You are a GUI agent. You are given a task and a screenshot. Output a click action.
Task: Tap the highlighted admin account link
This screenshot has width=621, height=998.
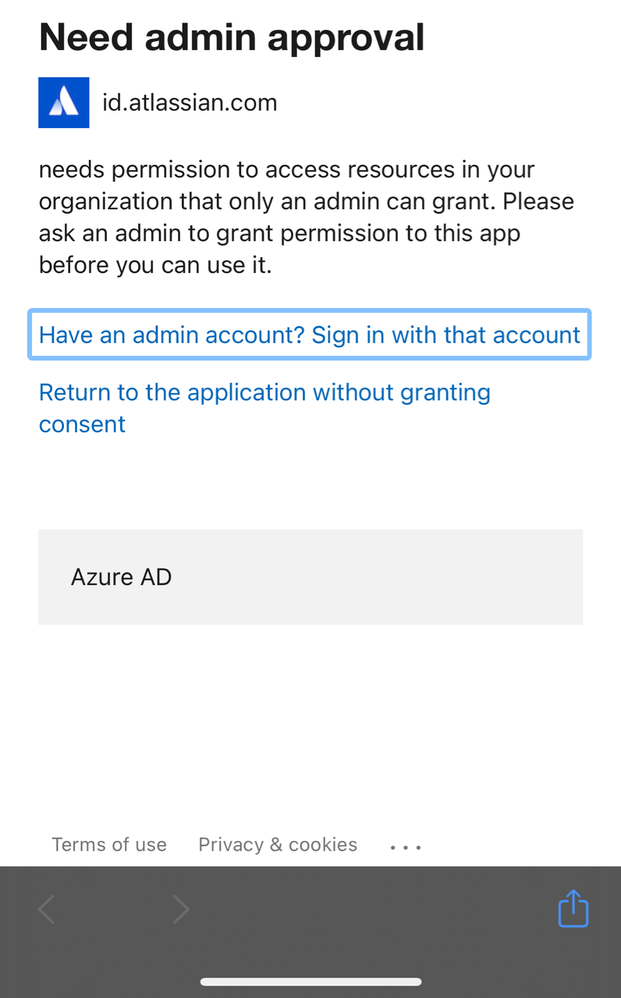click(308, 334)
